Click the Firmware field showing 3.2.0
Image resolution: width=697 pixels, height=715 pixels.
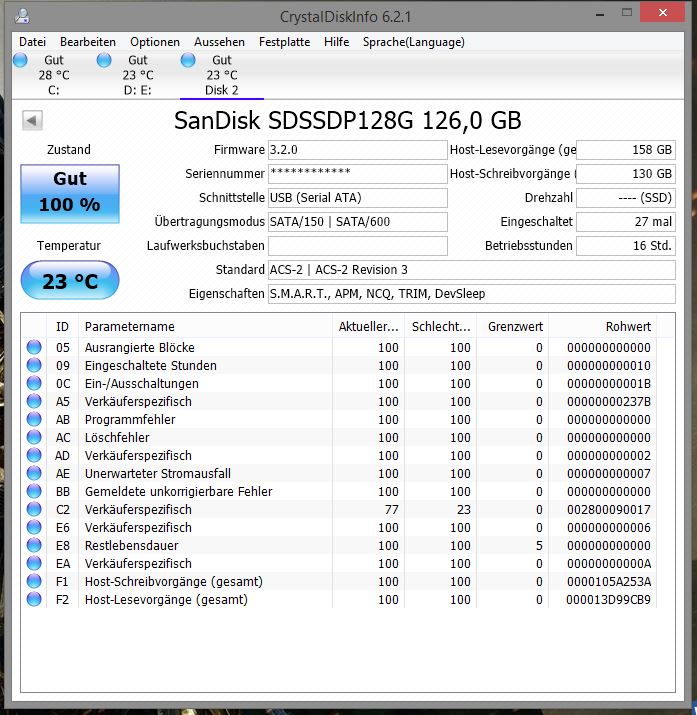click(358, 150)
